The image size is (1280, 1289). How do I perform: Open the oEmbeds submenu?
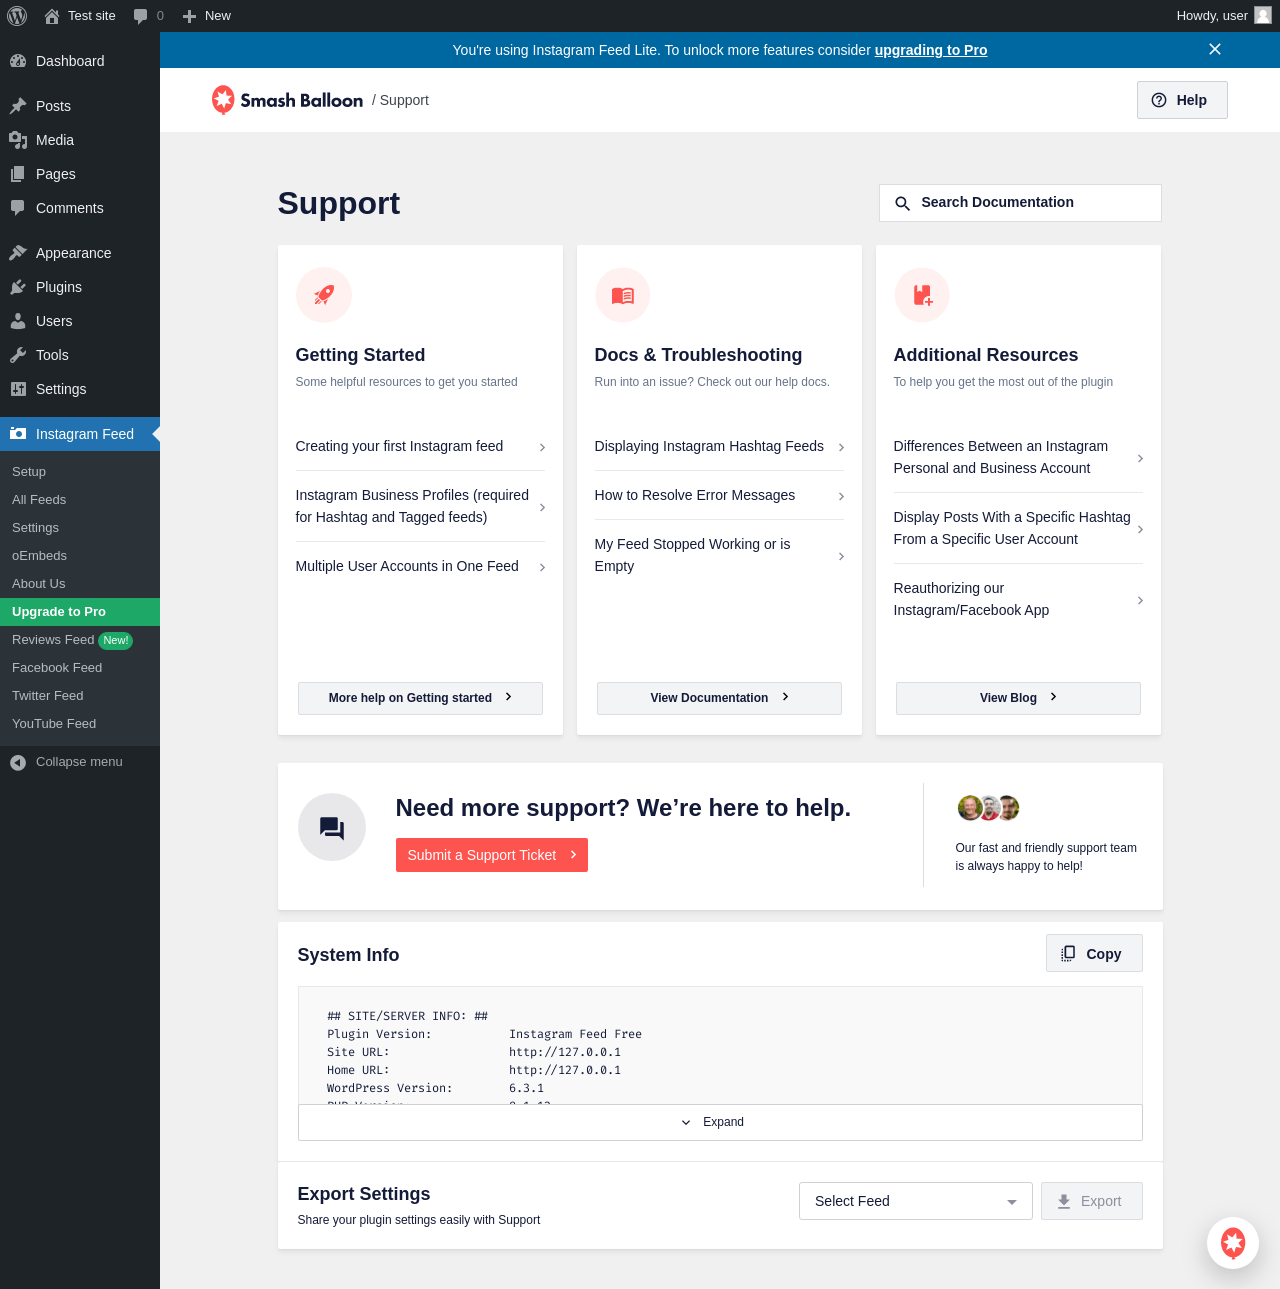pyautogui.click(x=80, y=556)
